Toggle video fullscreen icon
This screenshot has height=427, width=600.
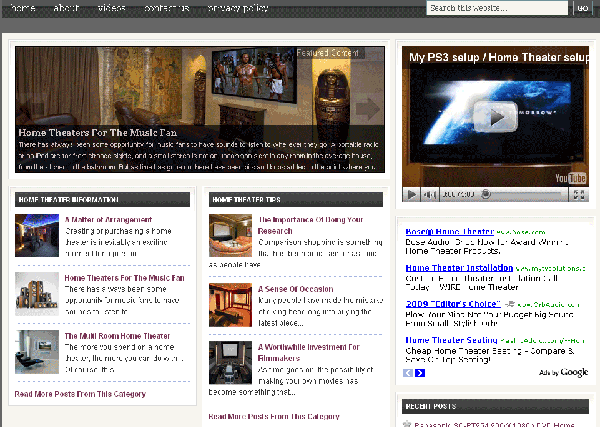click(x=579, y=195)
